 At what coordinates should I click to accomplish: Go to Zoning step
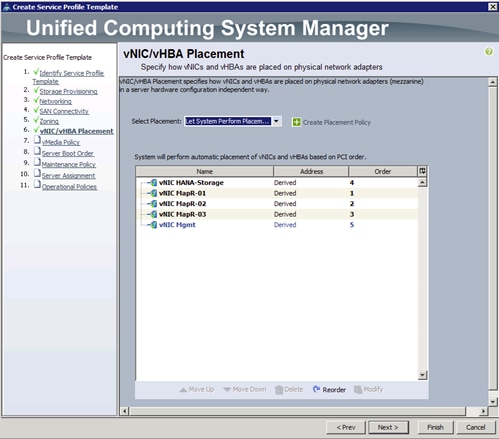click(49, 121)
